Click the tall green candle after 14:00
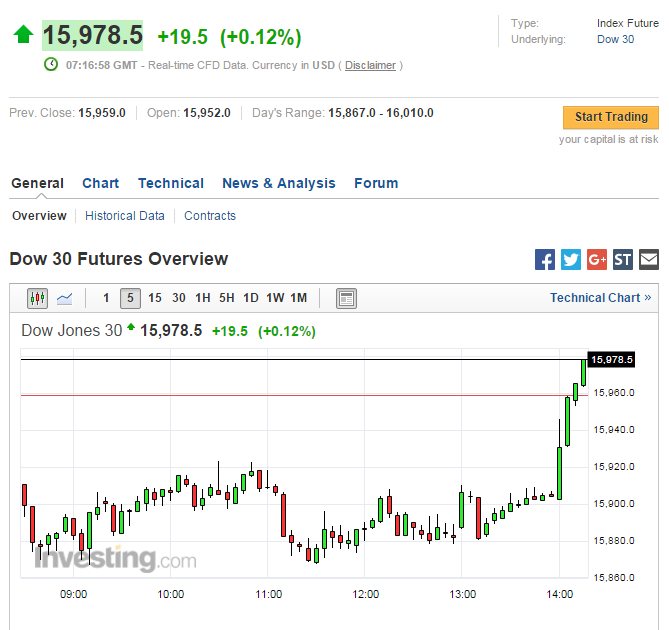This screenshot has width=669, height=630. (567, 421)
